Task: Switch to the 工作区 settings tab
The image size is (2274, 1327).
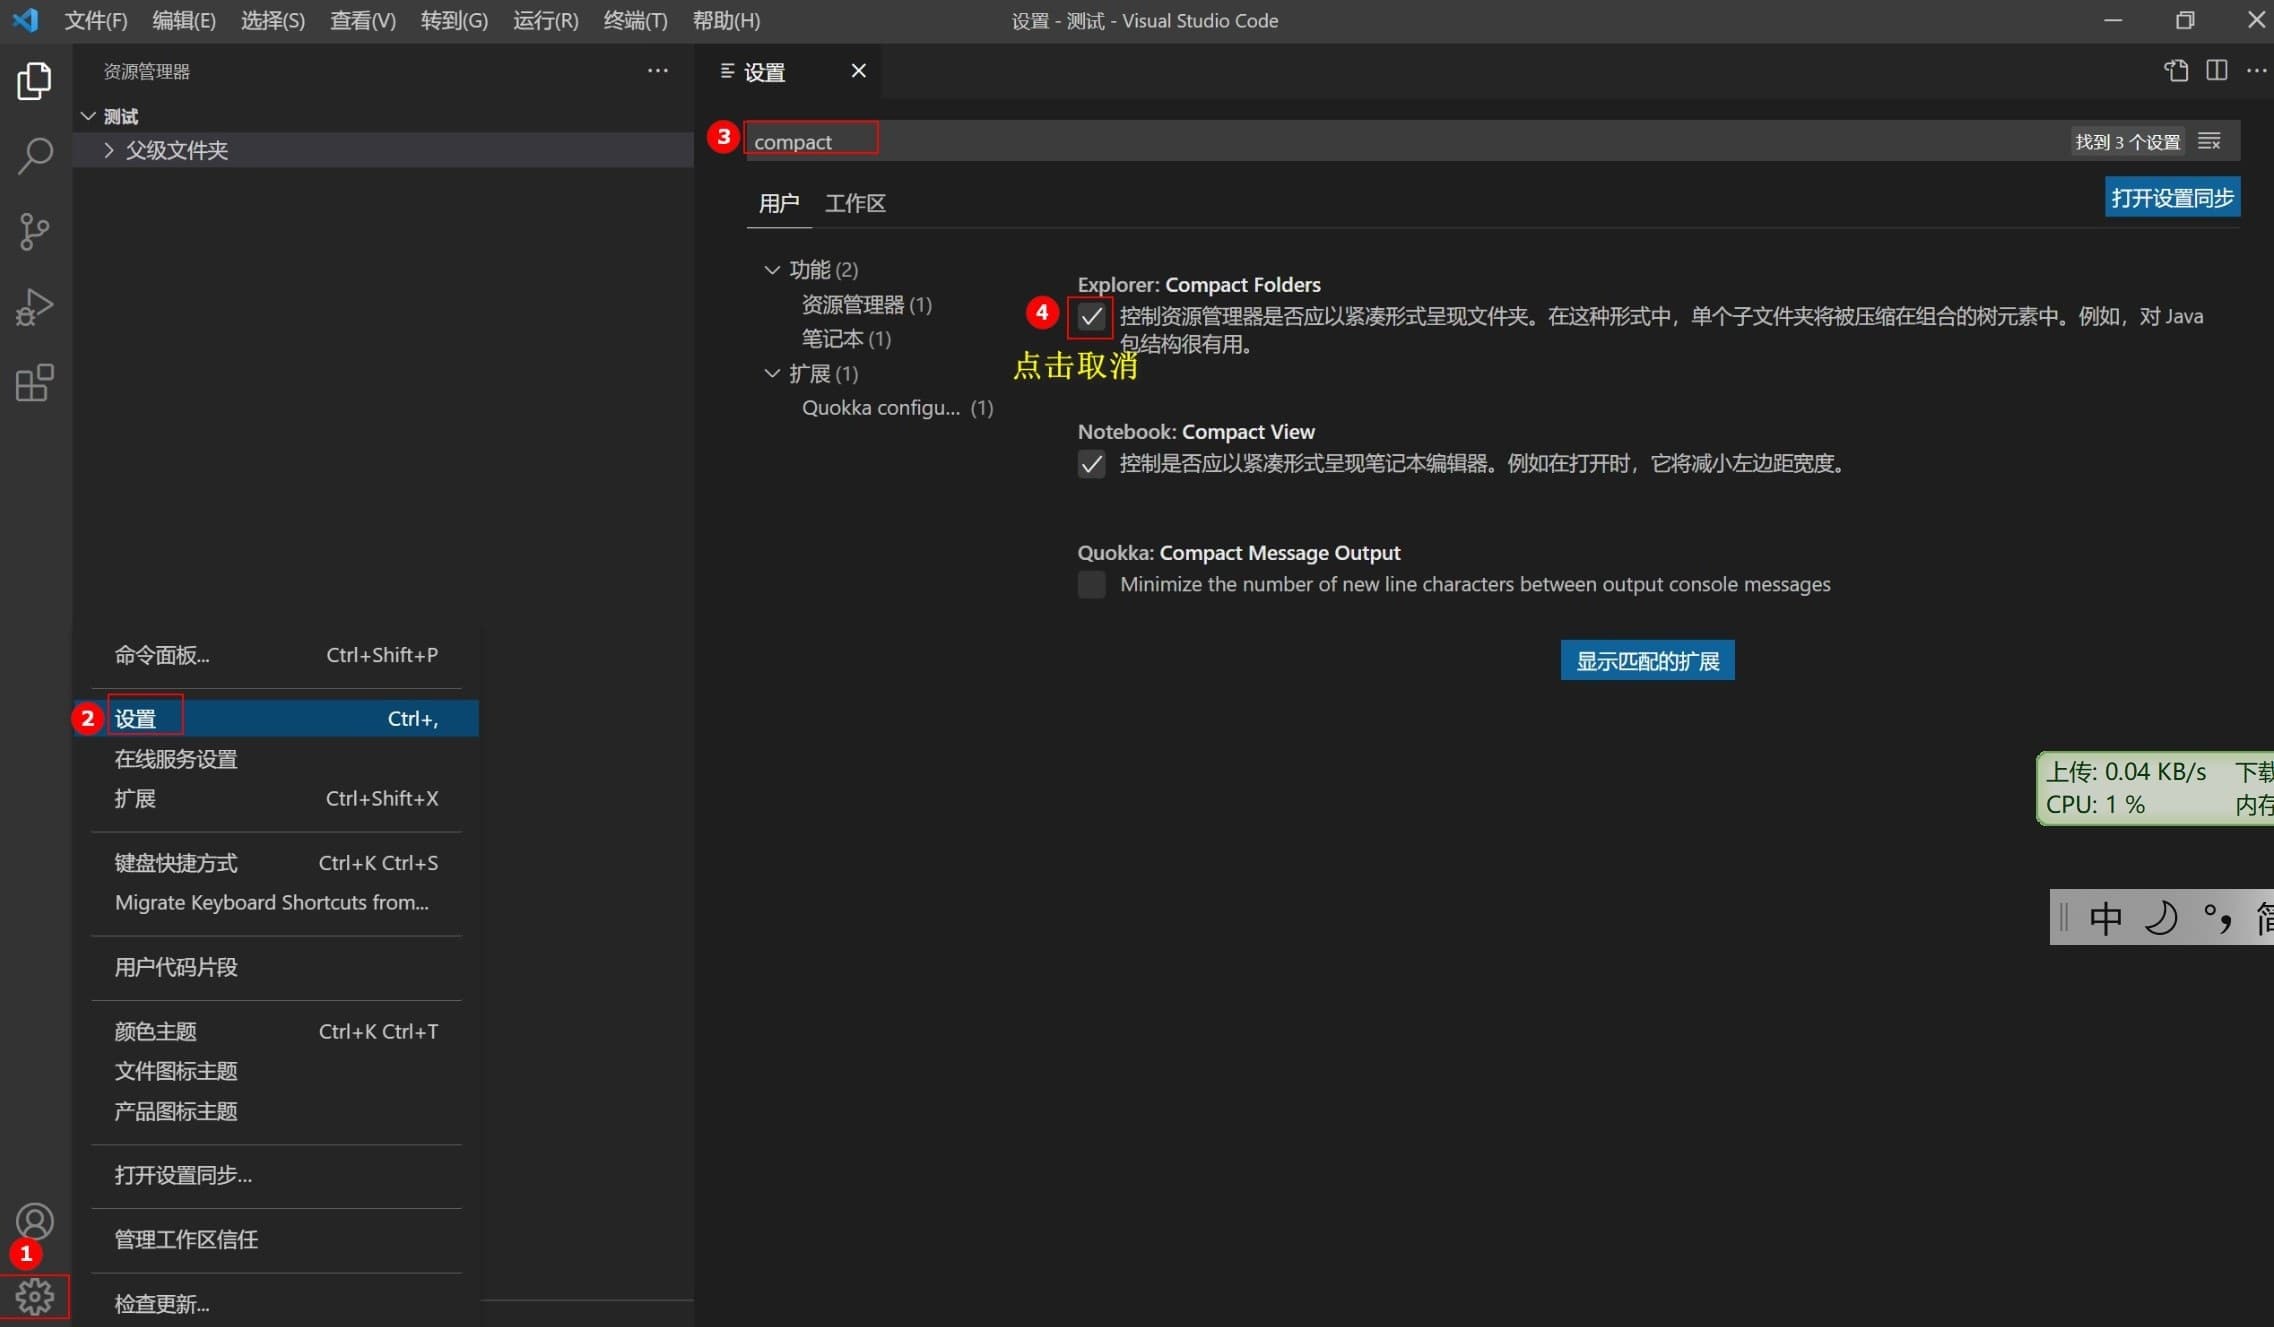Action: [x=855, y=204]
